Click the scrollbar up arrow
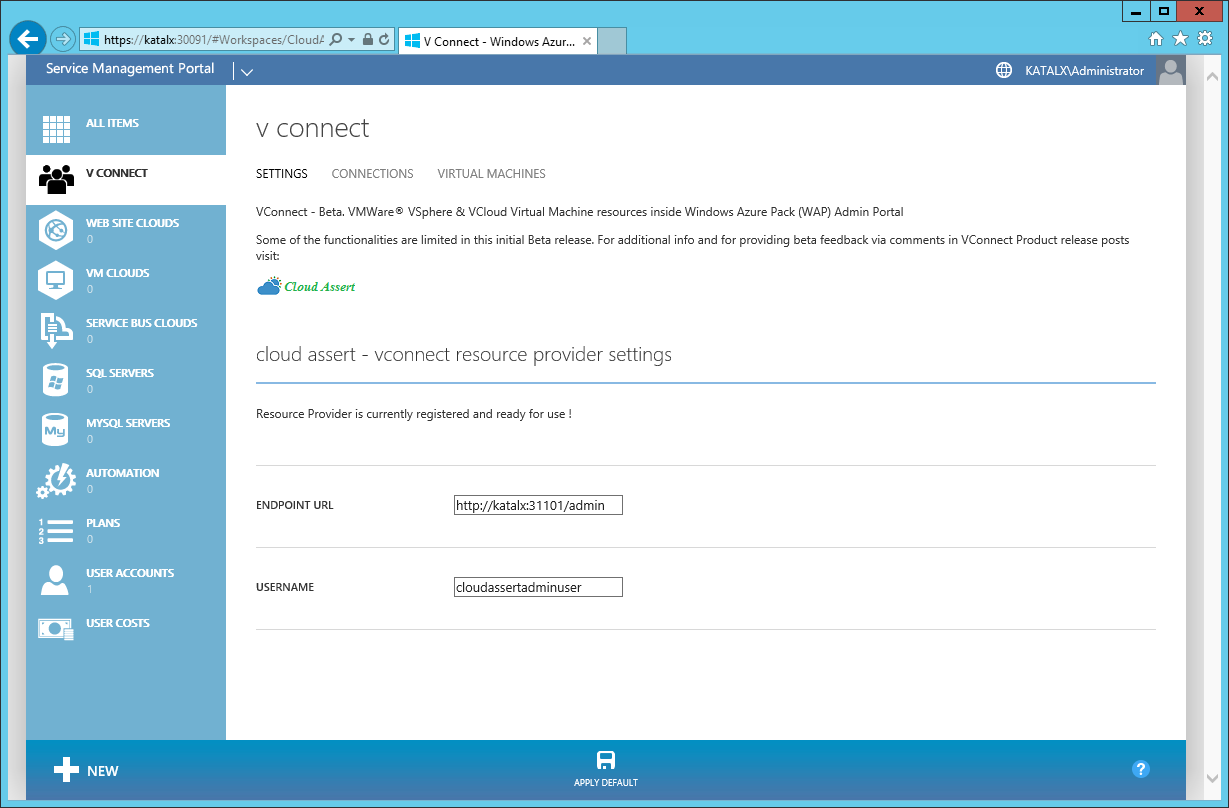 (x=1211, y=77)
